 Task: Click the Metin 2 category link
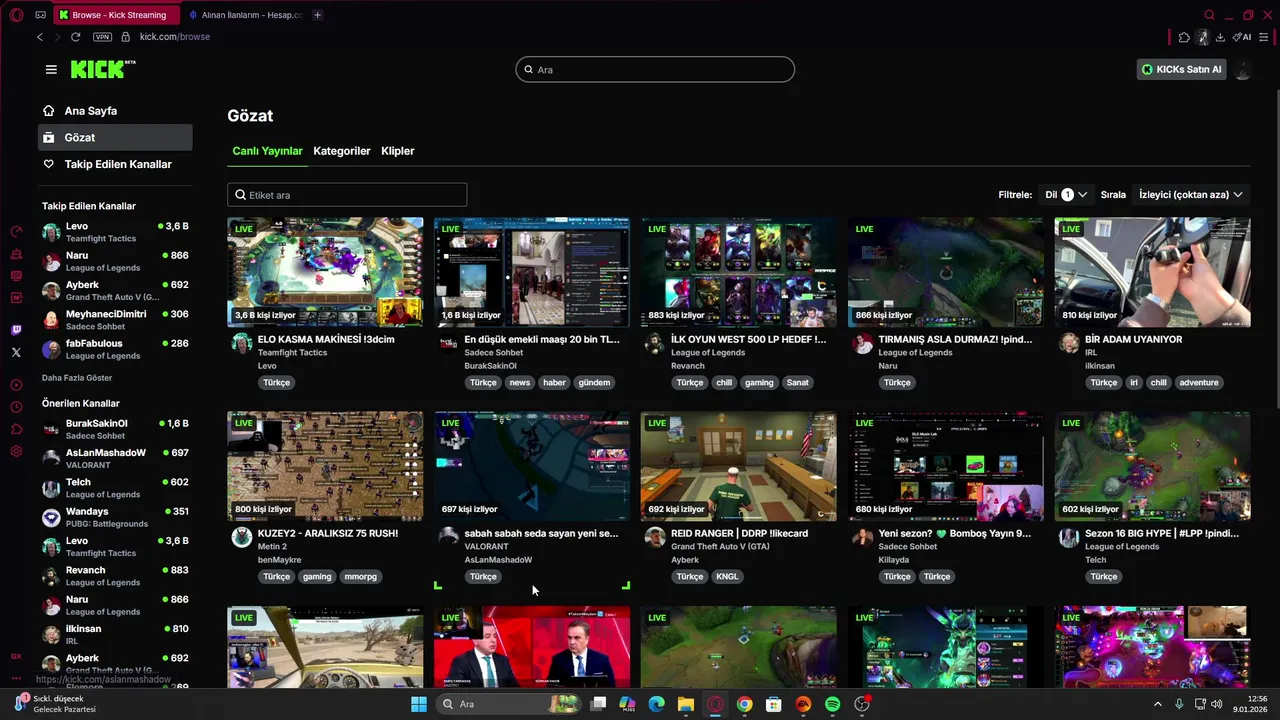click(272, 546)
